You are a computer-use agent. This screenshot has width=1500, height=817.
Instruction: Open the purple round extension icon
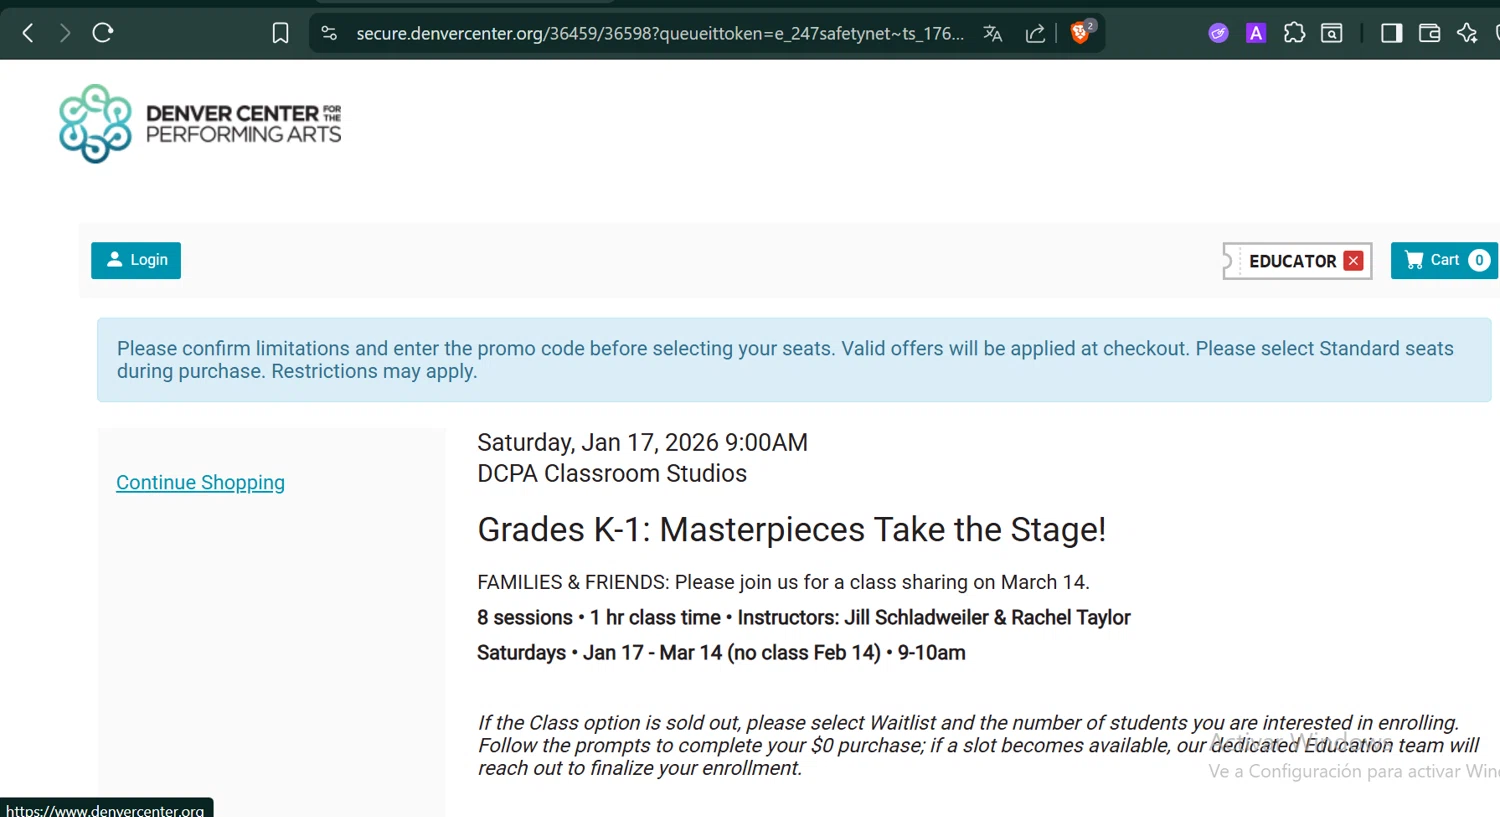[1218, 33]
